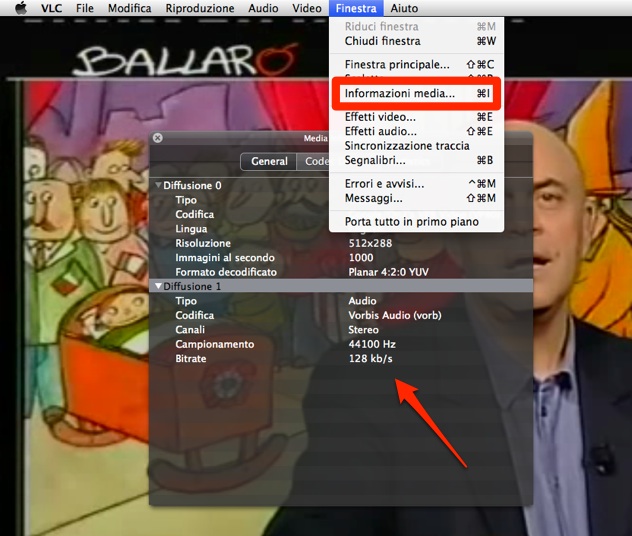Close the Finestra menu in menu bar
Viewport: 632px width, 536px height.
coord(356,8)
